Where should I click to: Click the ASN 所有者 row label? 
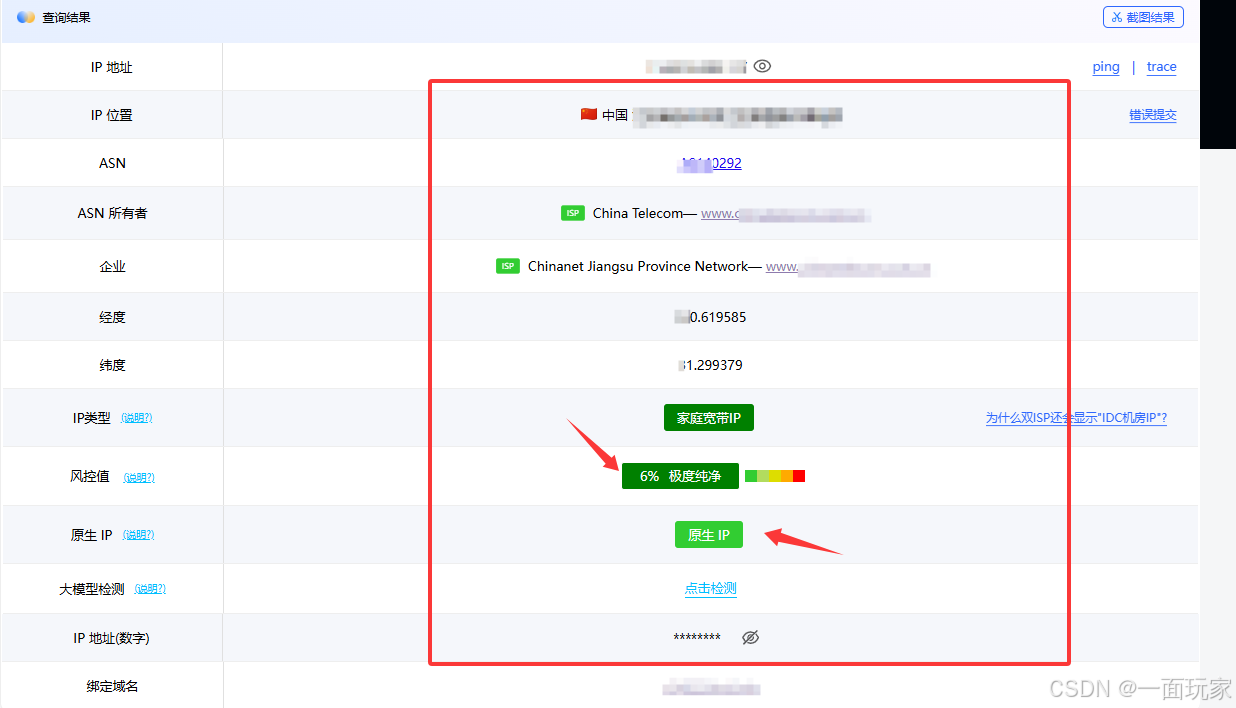[112, 213]
